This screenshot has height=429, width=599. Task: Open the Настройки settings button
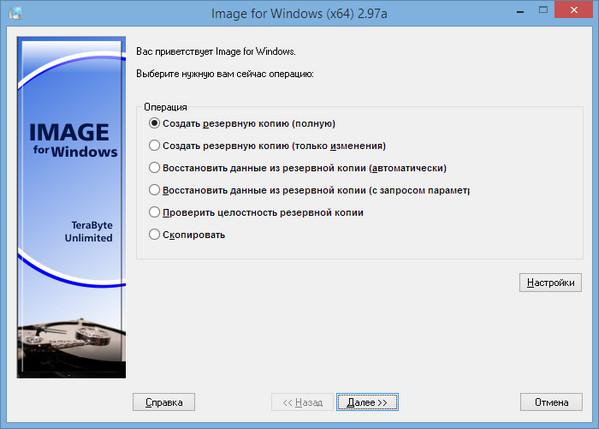pos(550,282)
